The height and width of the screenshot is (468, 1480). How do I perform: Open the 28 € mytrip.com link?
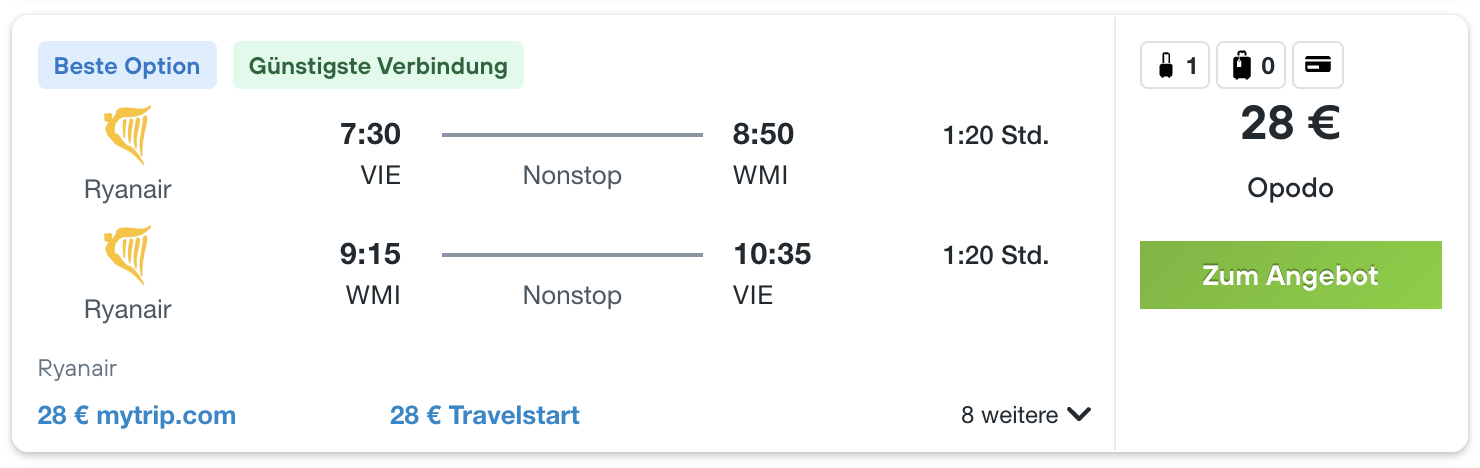point(137,415)
